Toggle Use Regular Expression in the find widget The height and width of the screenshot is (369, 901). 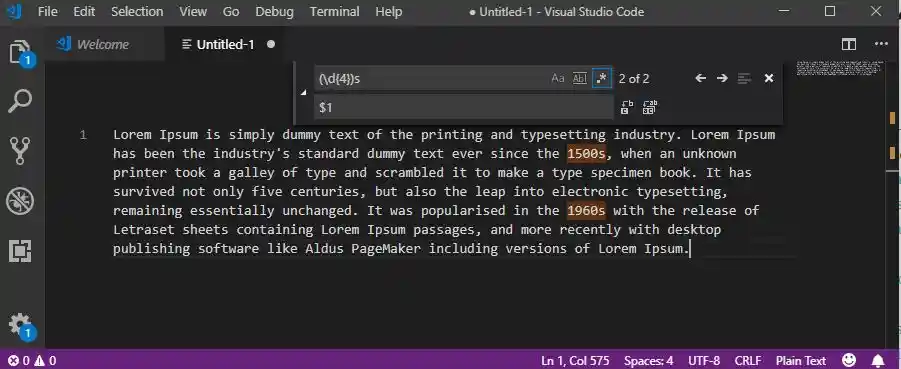click(x=601, y=78)
